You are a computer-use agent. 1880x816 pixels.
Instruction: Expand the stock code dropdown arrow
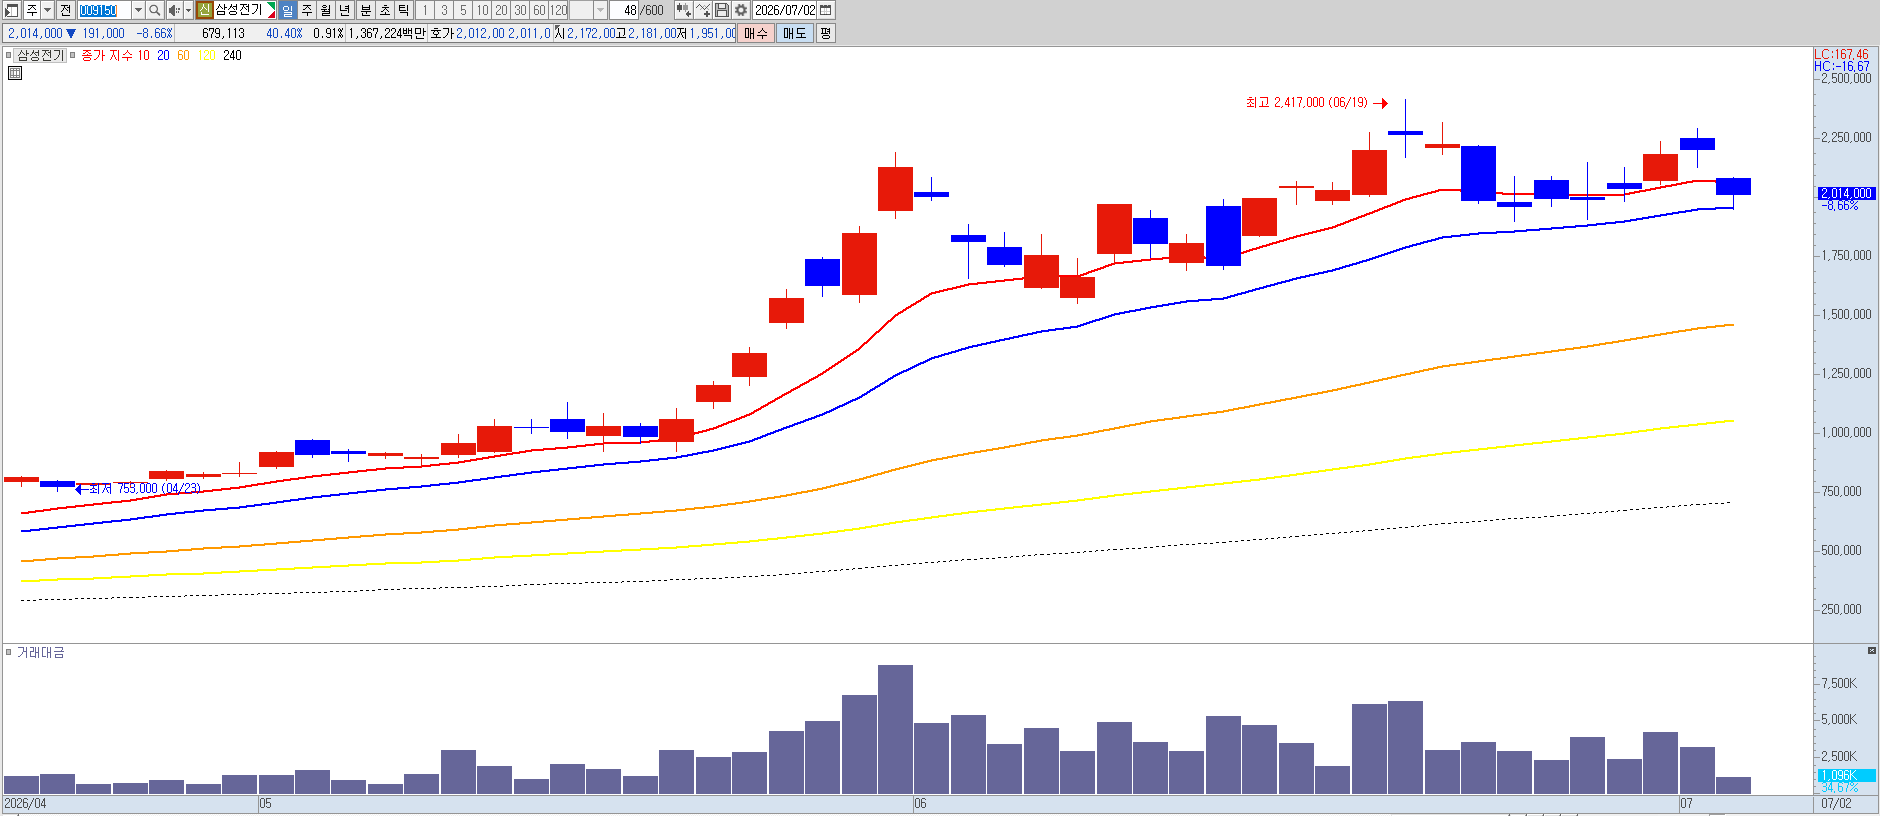pos(138,10)
